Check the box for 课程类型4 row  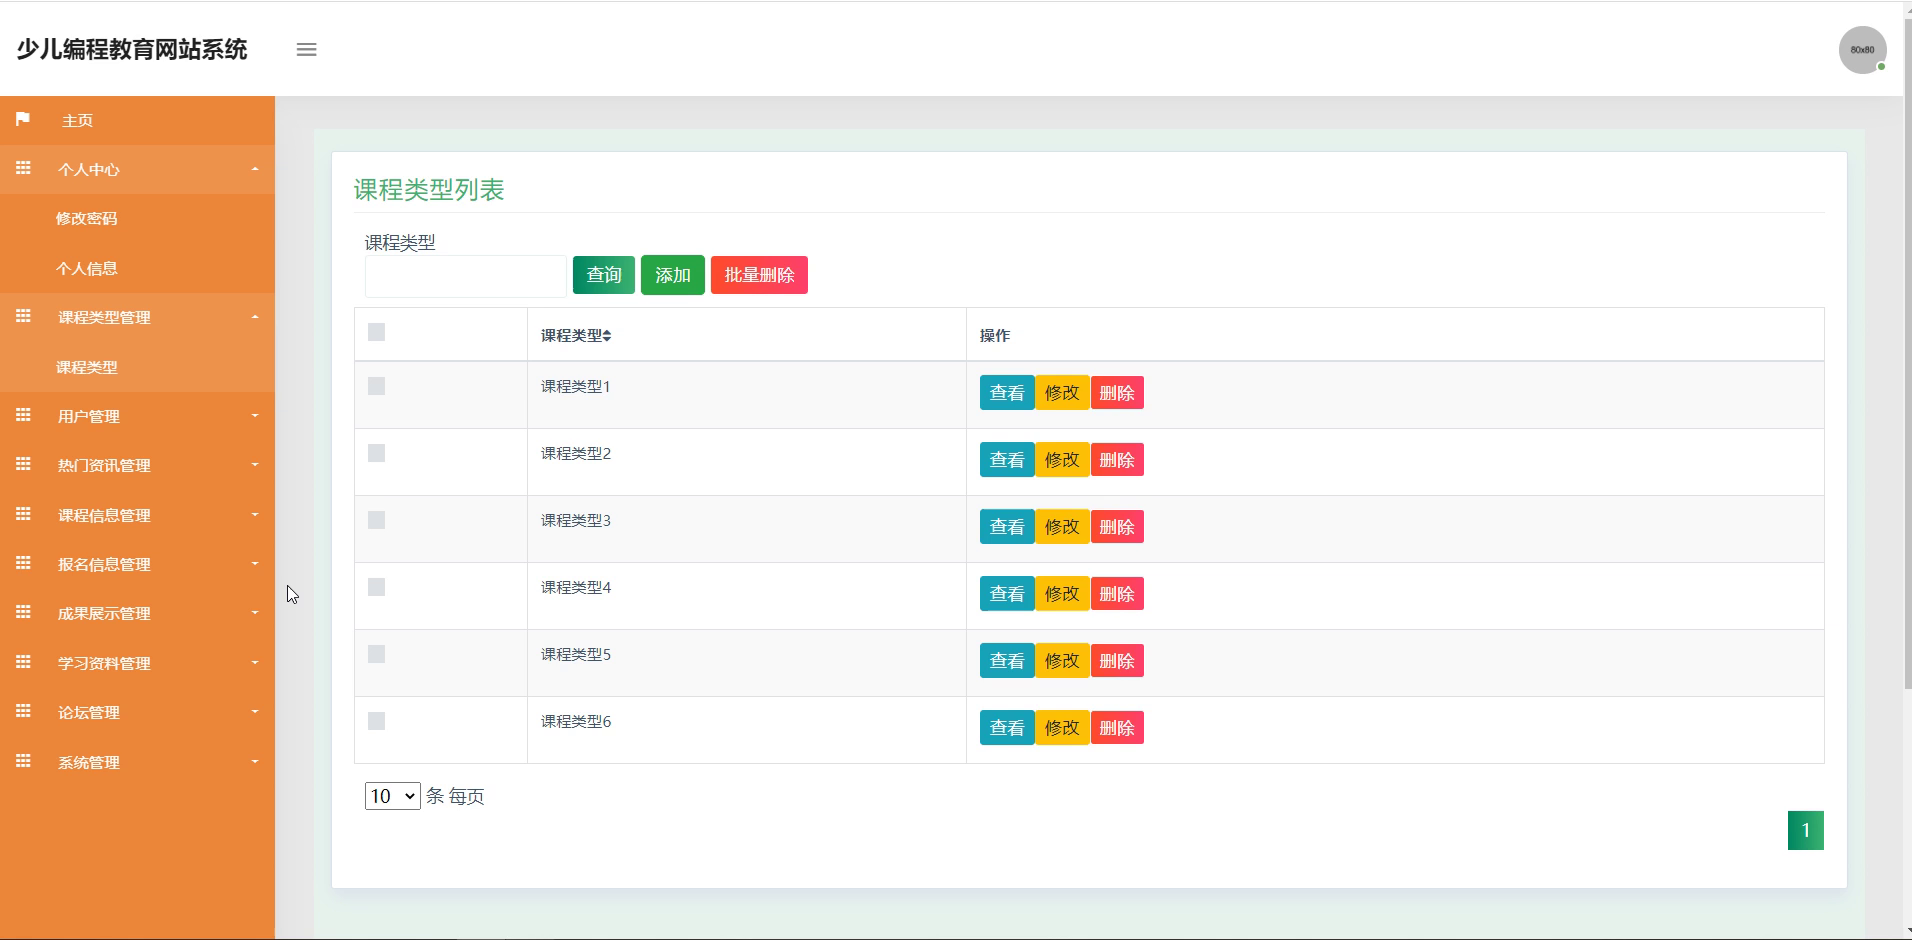[x=376, y=587]
